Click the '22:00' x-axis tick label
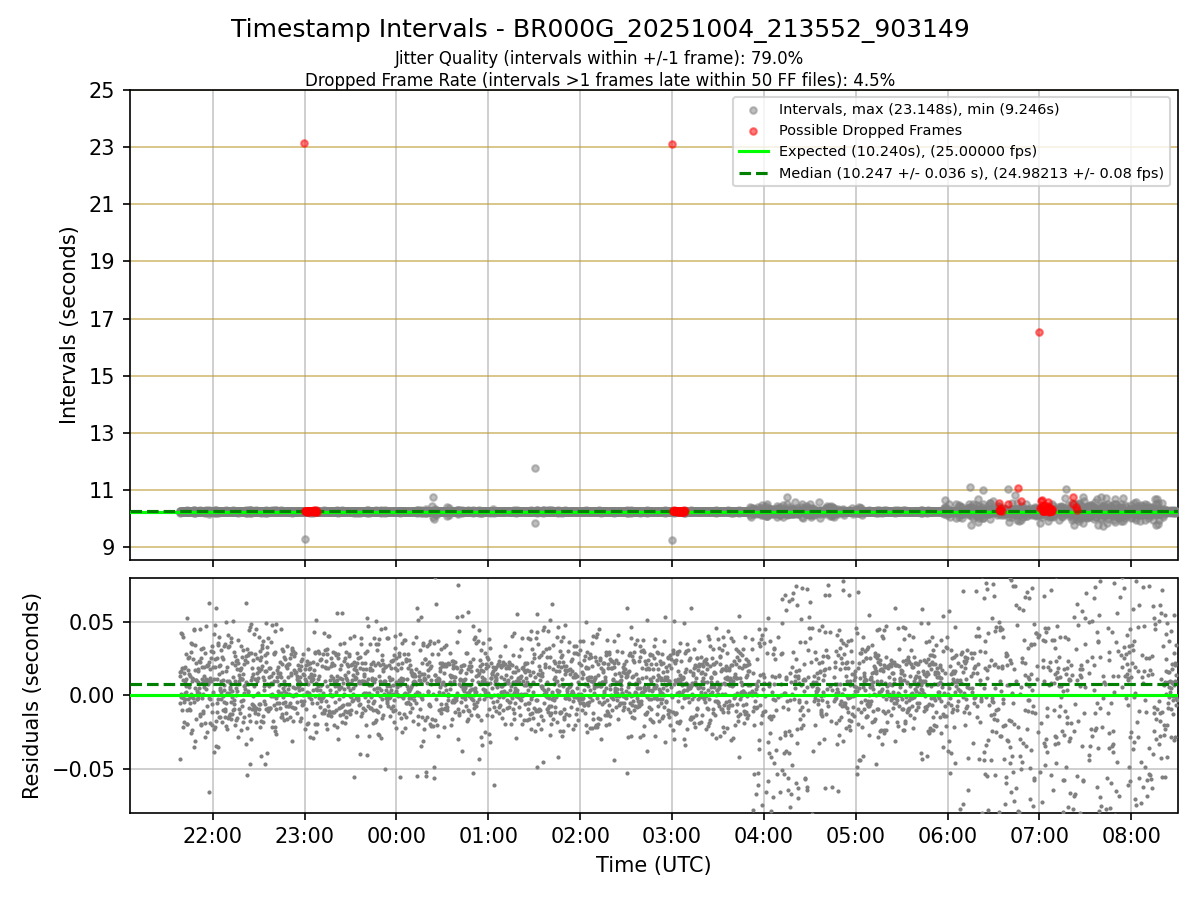This screenshot has height=900, width=1200. 212,834
